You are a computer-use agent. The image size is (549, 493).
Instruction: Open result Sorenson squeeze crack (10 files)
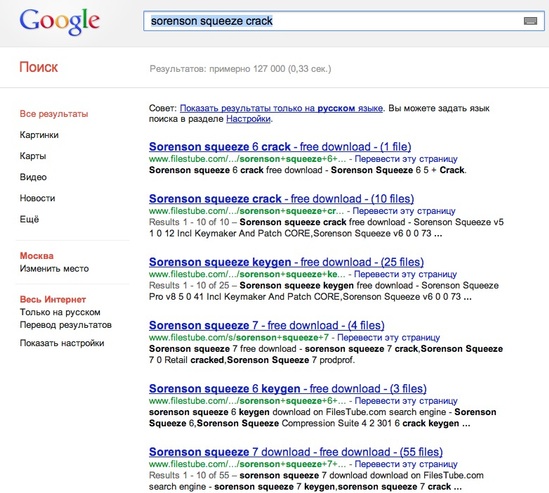point(282,199)
